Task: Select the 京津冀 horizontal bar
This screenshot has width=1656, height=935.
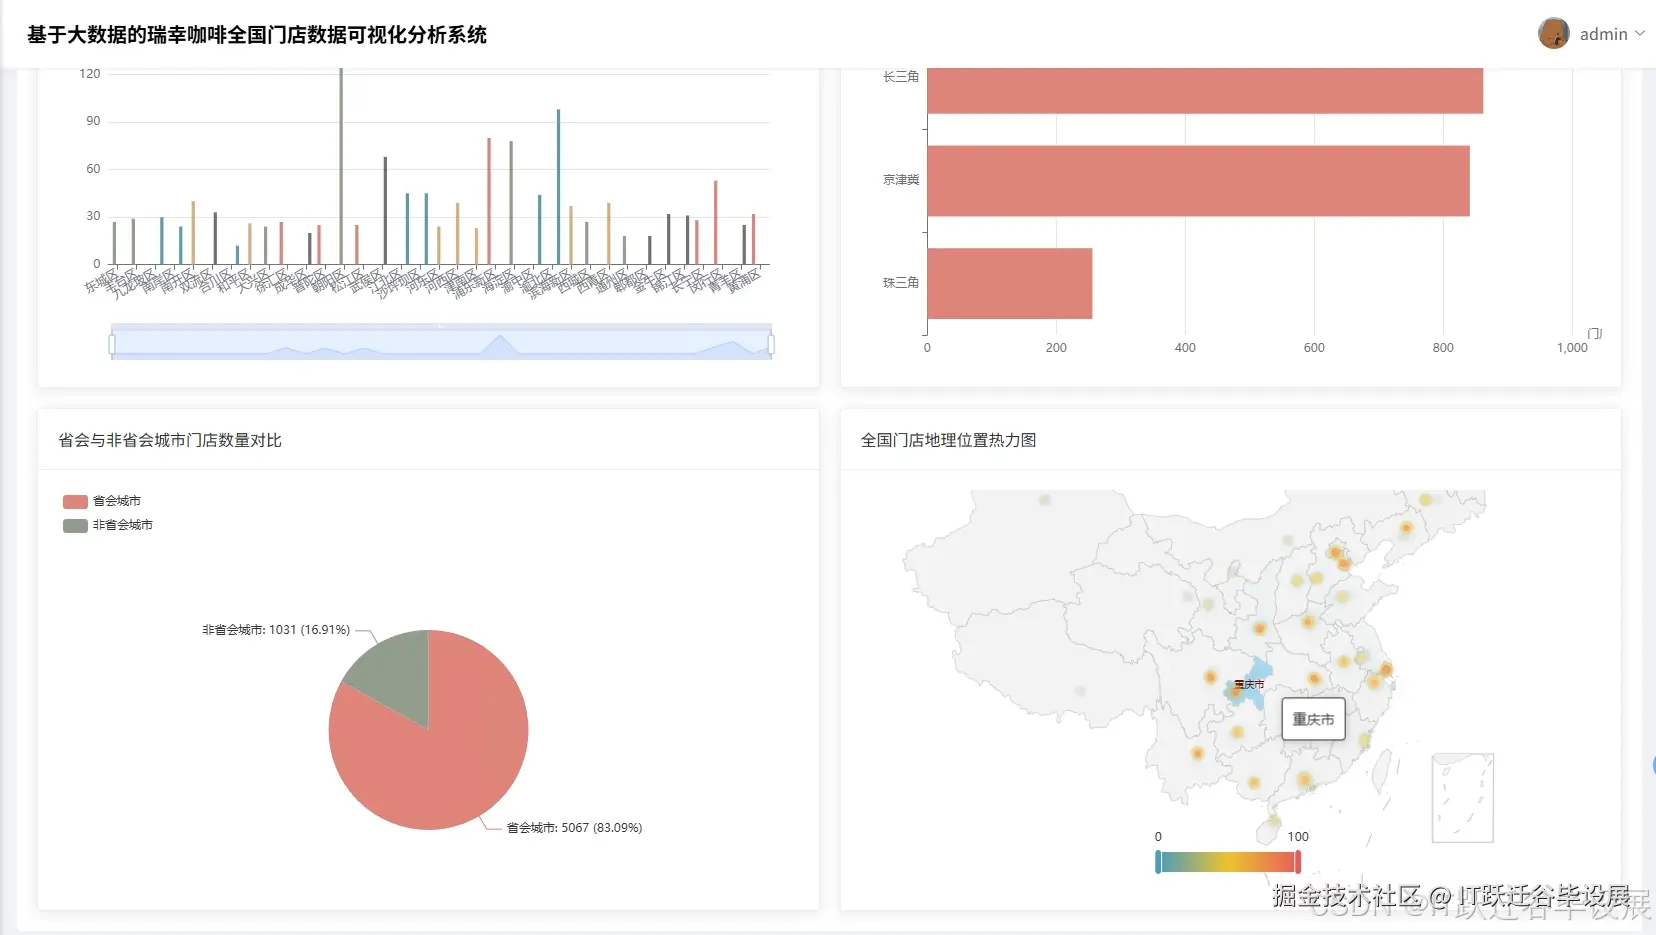Action: click(x=1198, y=181)
